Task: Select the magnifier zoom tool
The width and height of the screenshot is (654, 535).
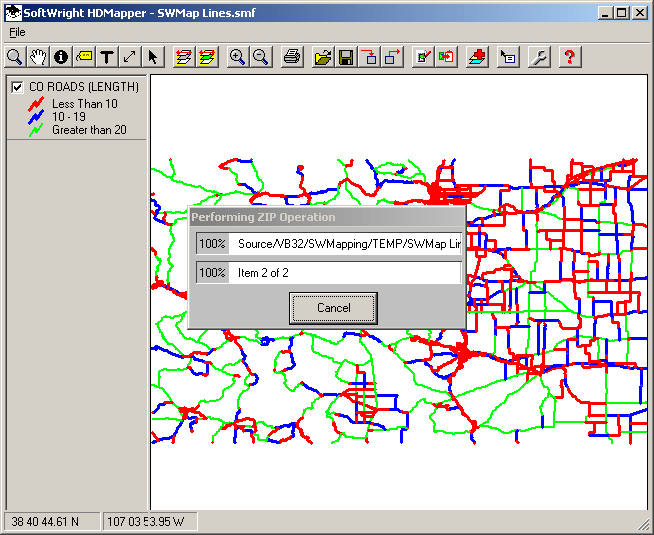Action: pyautogui.click(x=15, y=57)
